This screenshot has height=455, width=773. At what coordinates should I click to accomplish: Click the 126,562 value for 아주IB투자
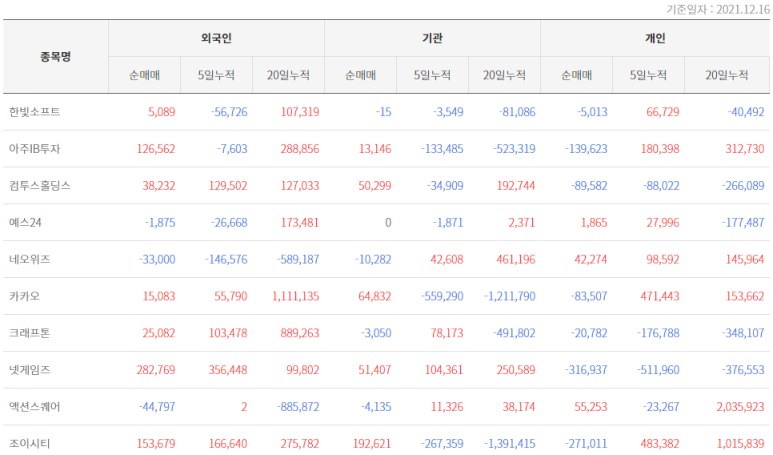click(x=156, y=149)
